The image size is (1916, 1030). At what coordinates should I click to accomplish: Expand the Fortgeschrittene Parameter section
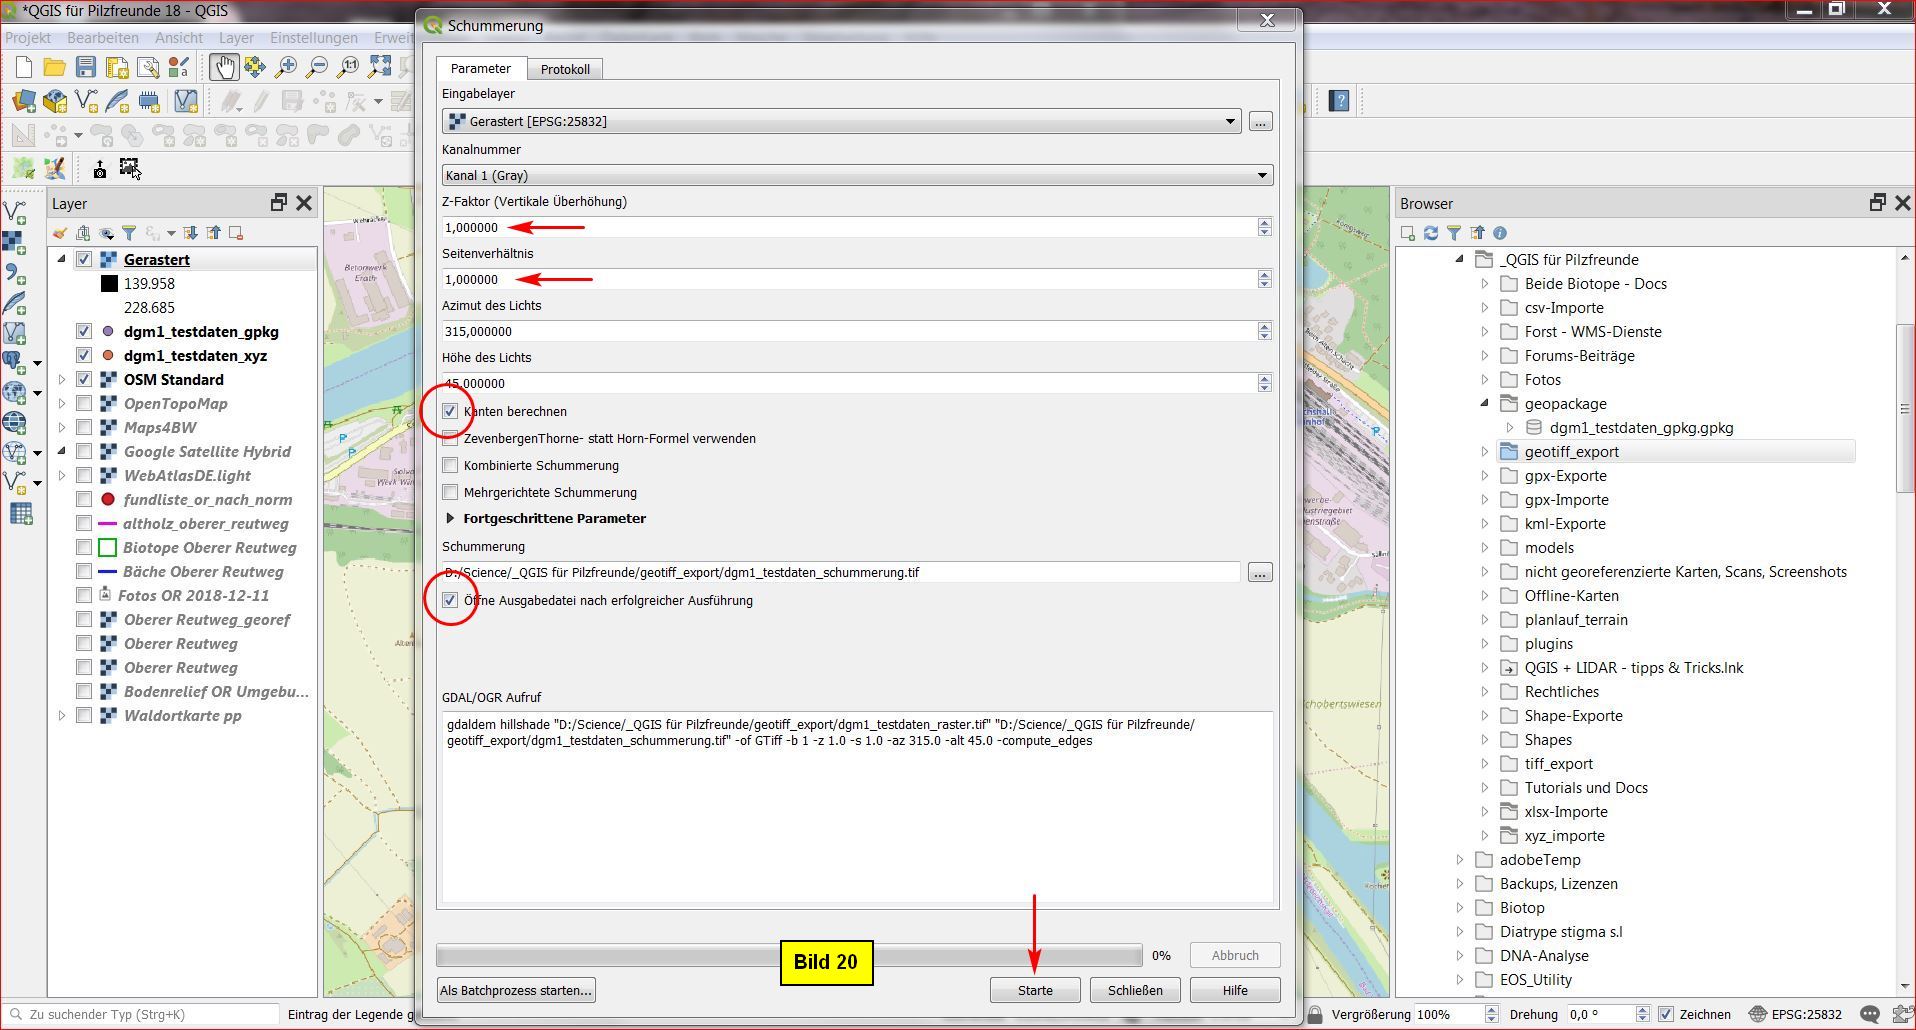(x=450, y=519)
